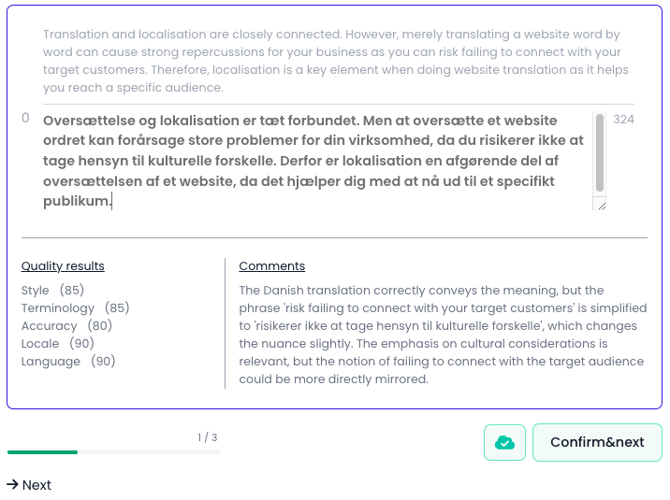
Task: Open the Quality results heading link
Action: tap(63, 266)
